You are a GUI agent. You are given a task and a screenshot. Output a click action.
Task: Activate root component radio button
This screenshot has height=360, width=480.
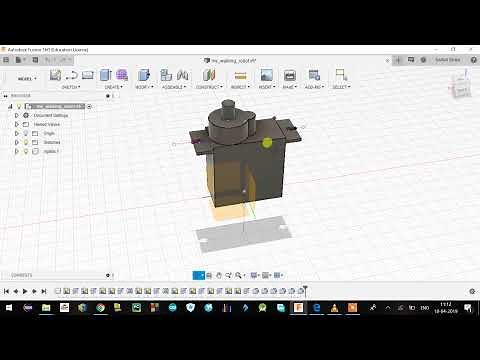click(x=89, y=107)
